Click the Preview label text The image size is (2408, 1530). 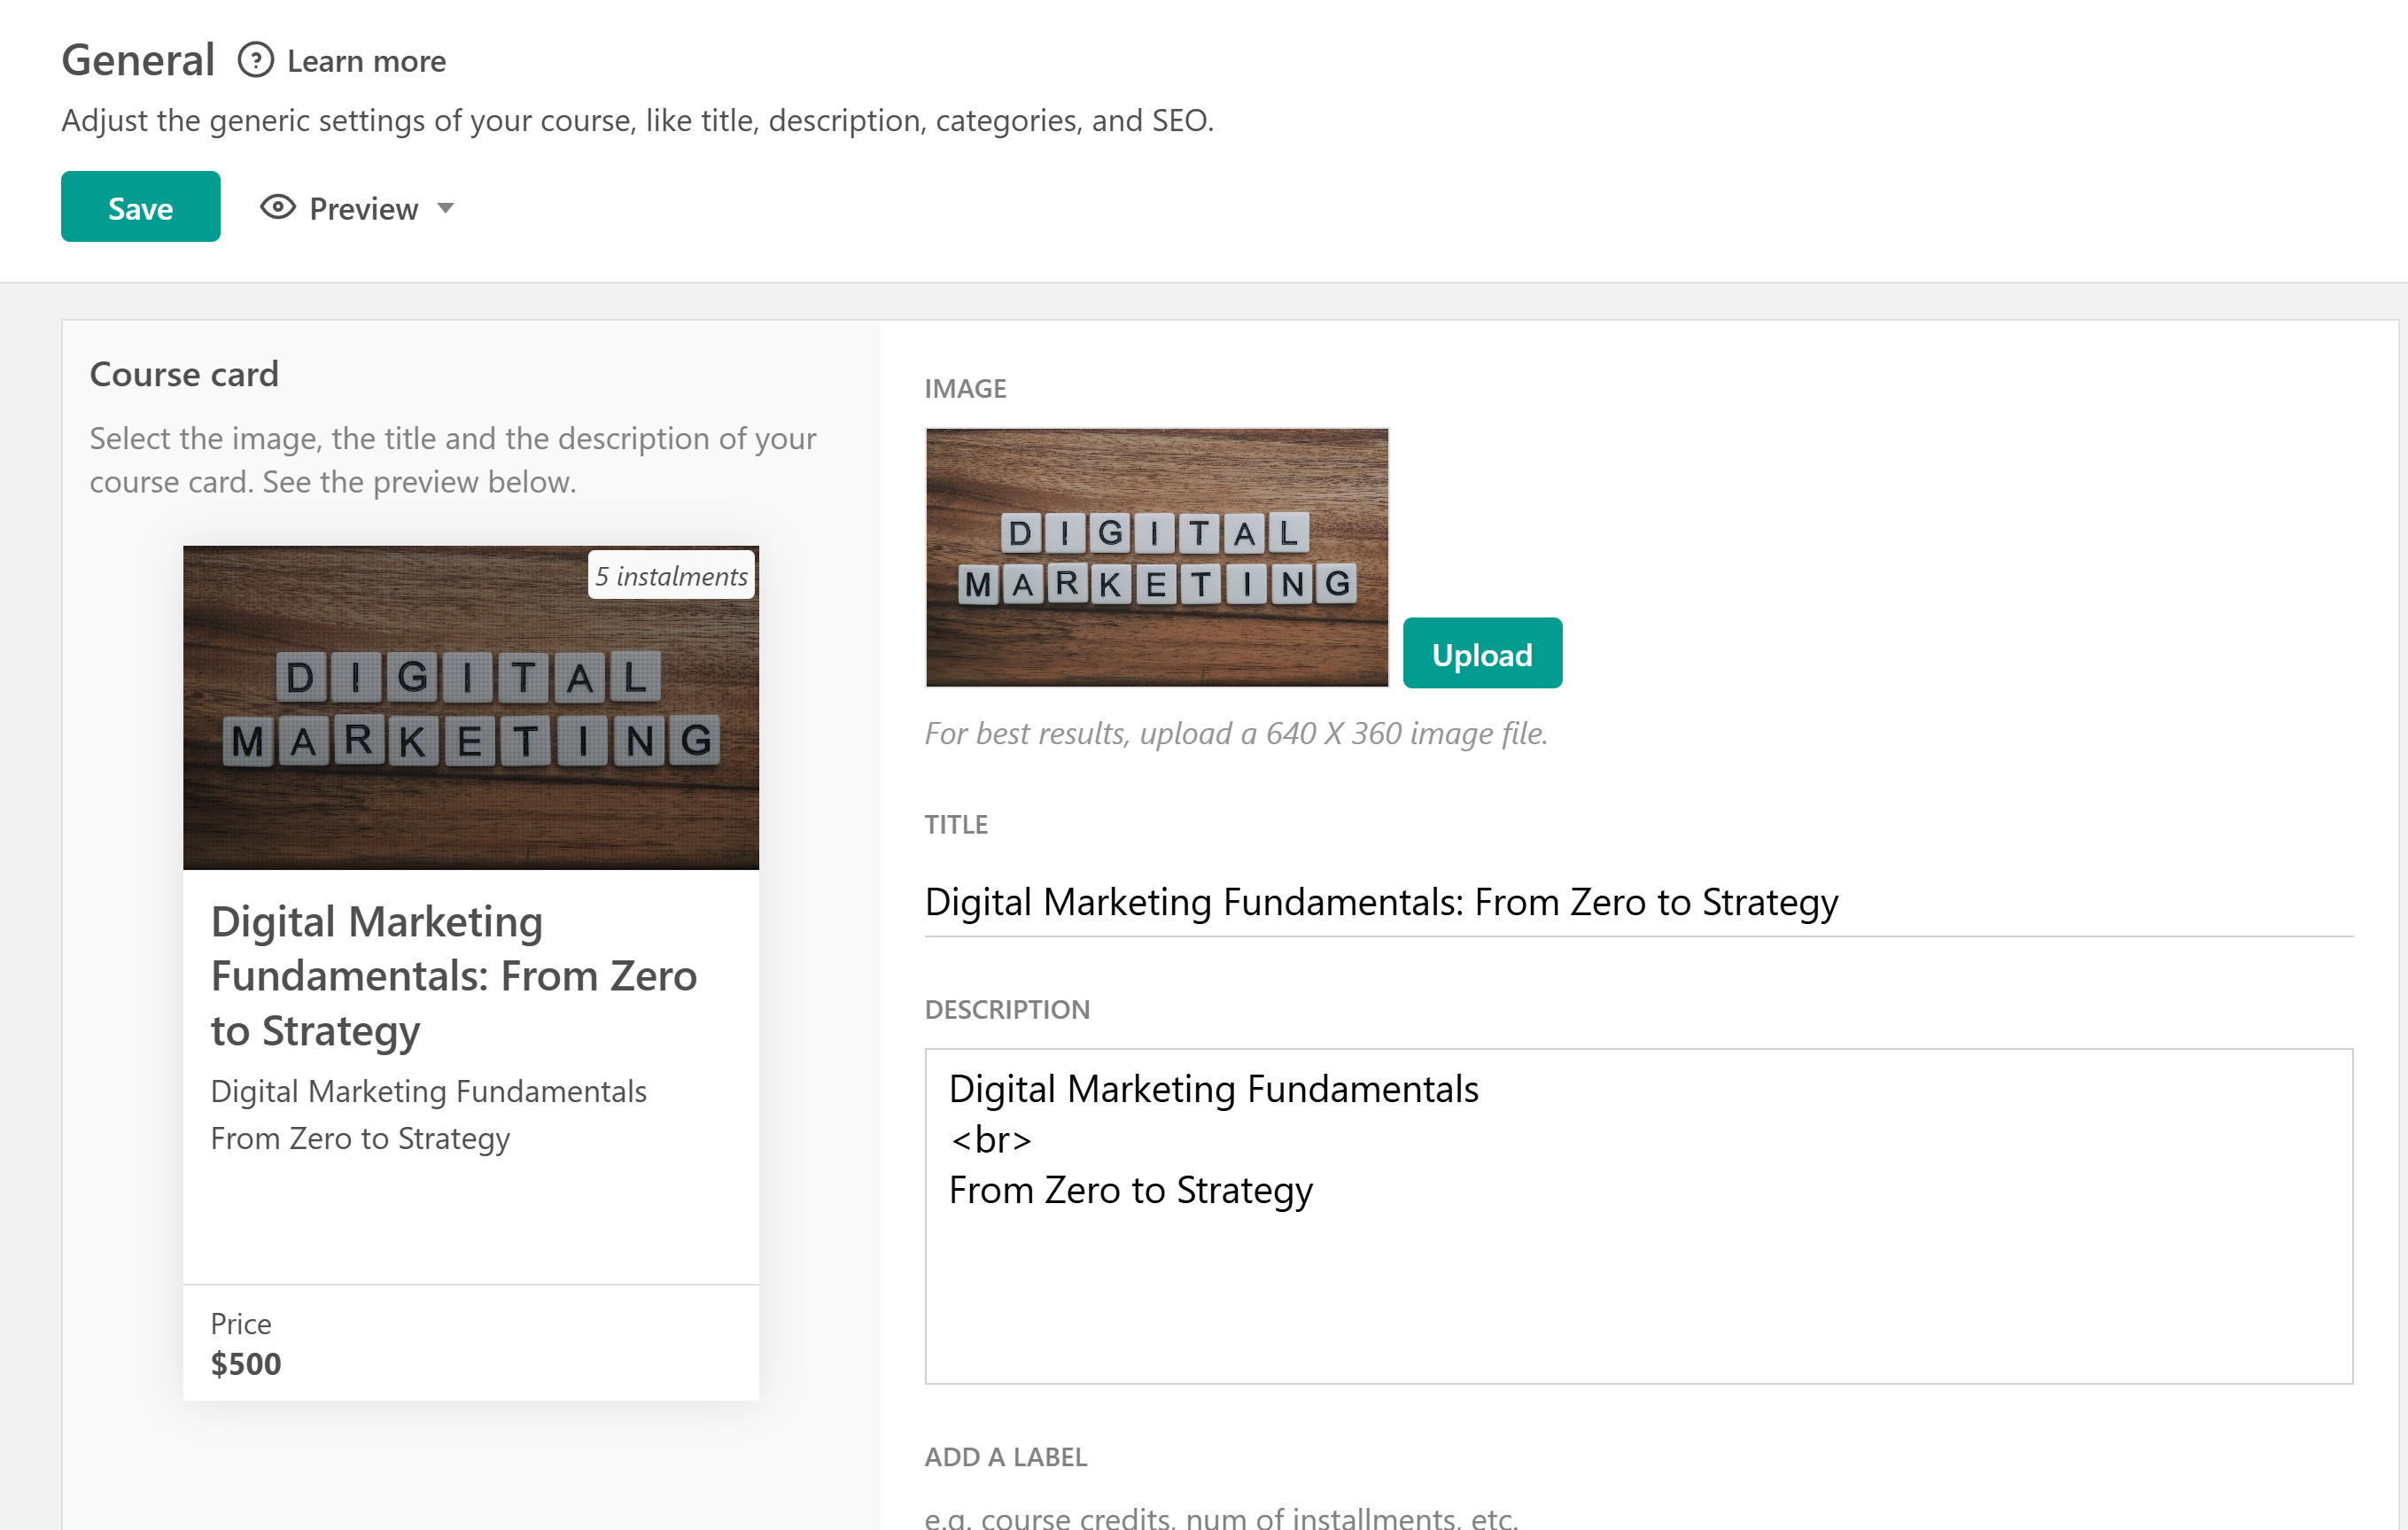(x=363, y=209)
